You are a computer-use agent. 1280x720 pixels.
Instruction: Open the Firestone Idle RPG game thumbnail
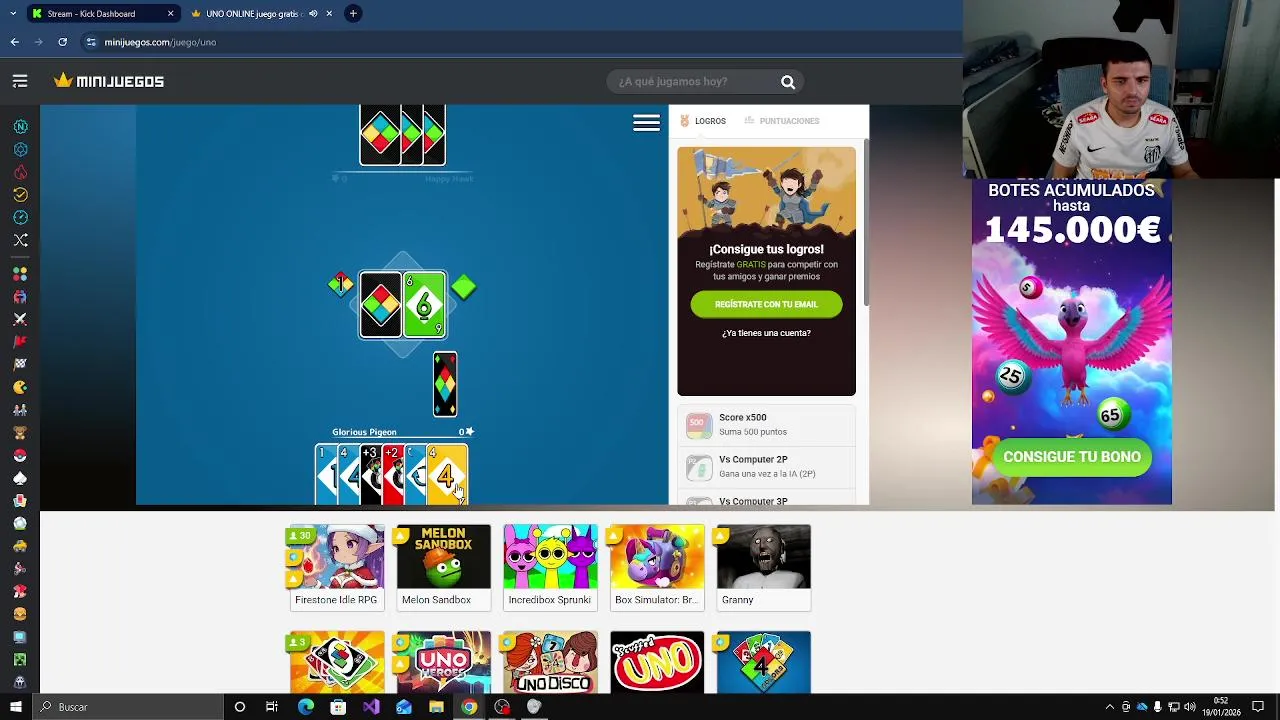[x=336, y=567]
